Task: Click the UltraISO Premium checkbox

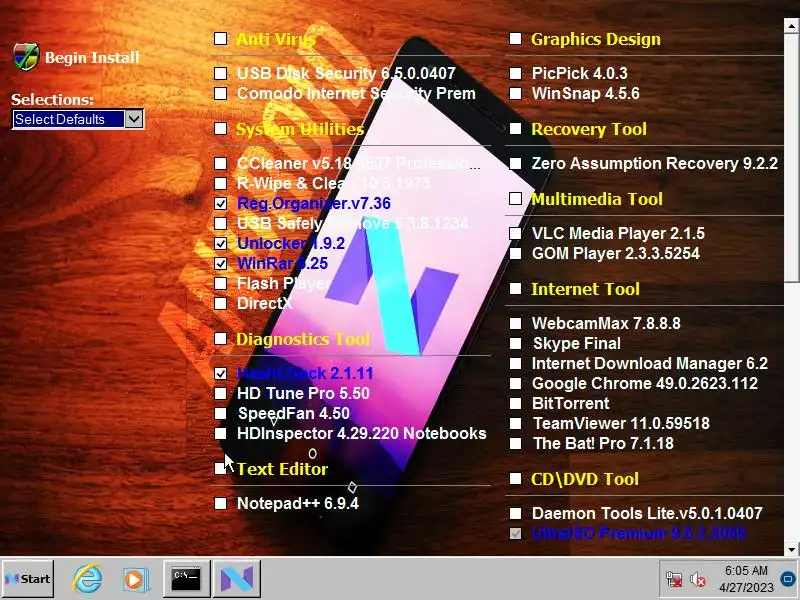Action: point(516,533)
